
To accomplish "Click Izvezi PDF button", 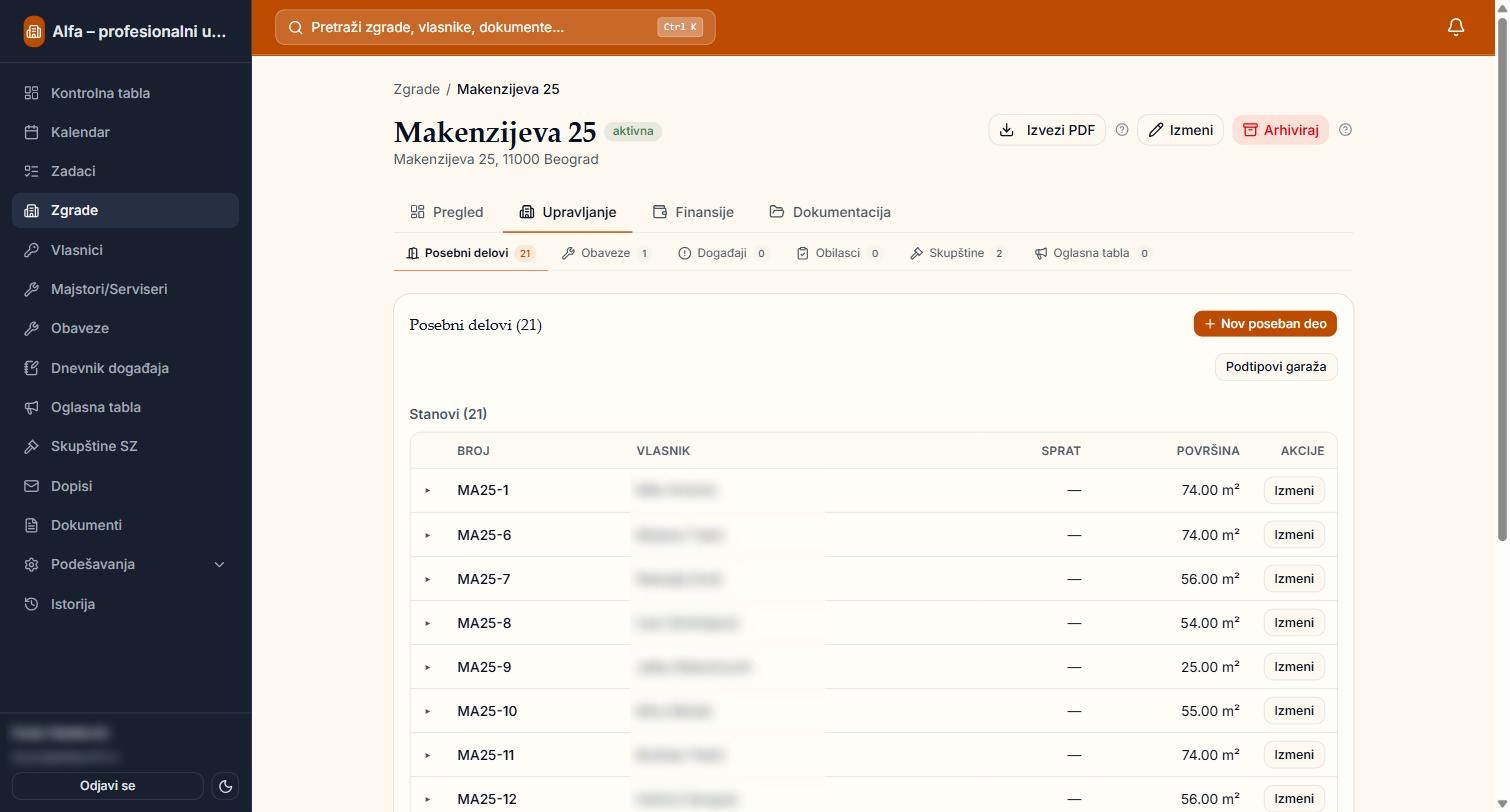I will pos(1047,130).
